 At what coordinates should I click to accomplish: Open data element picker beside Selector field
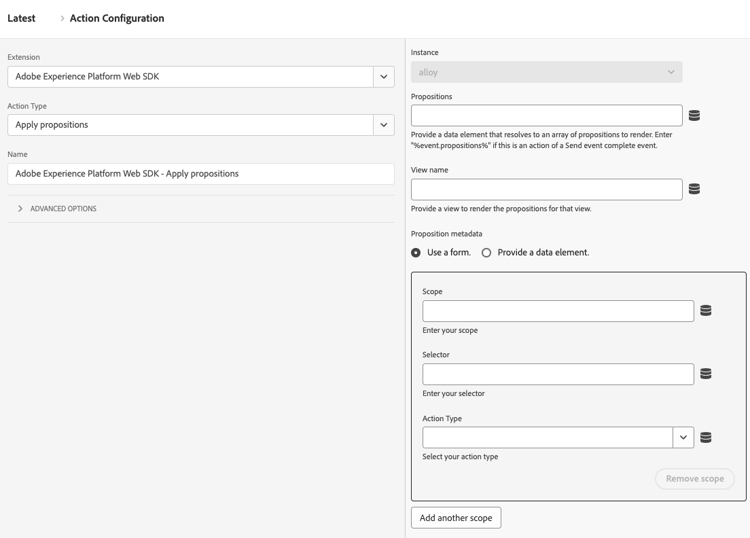pos(706,373)
